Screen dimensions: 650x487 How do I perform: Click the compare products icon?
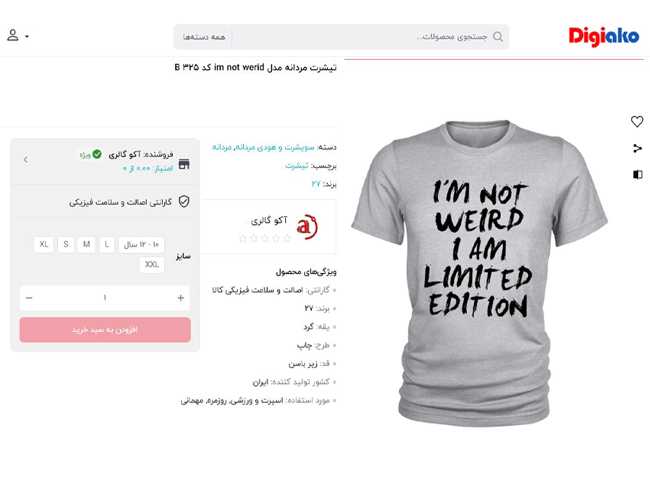pos(638,174)
